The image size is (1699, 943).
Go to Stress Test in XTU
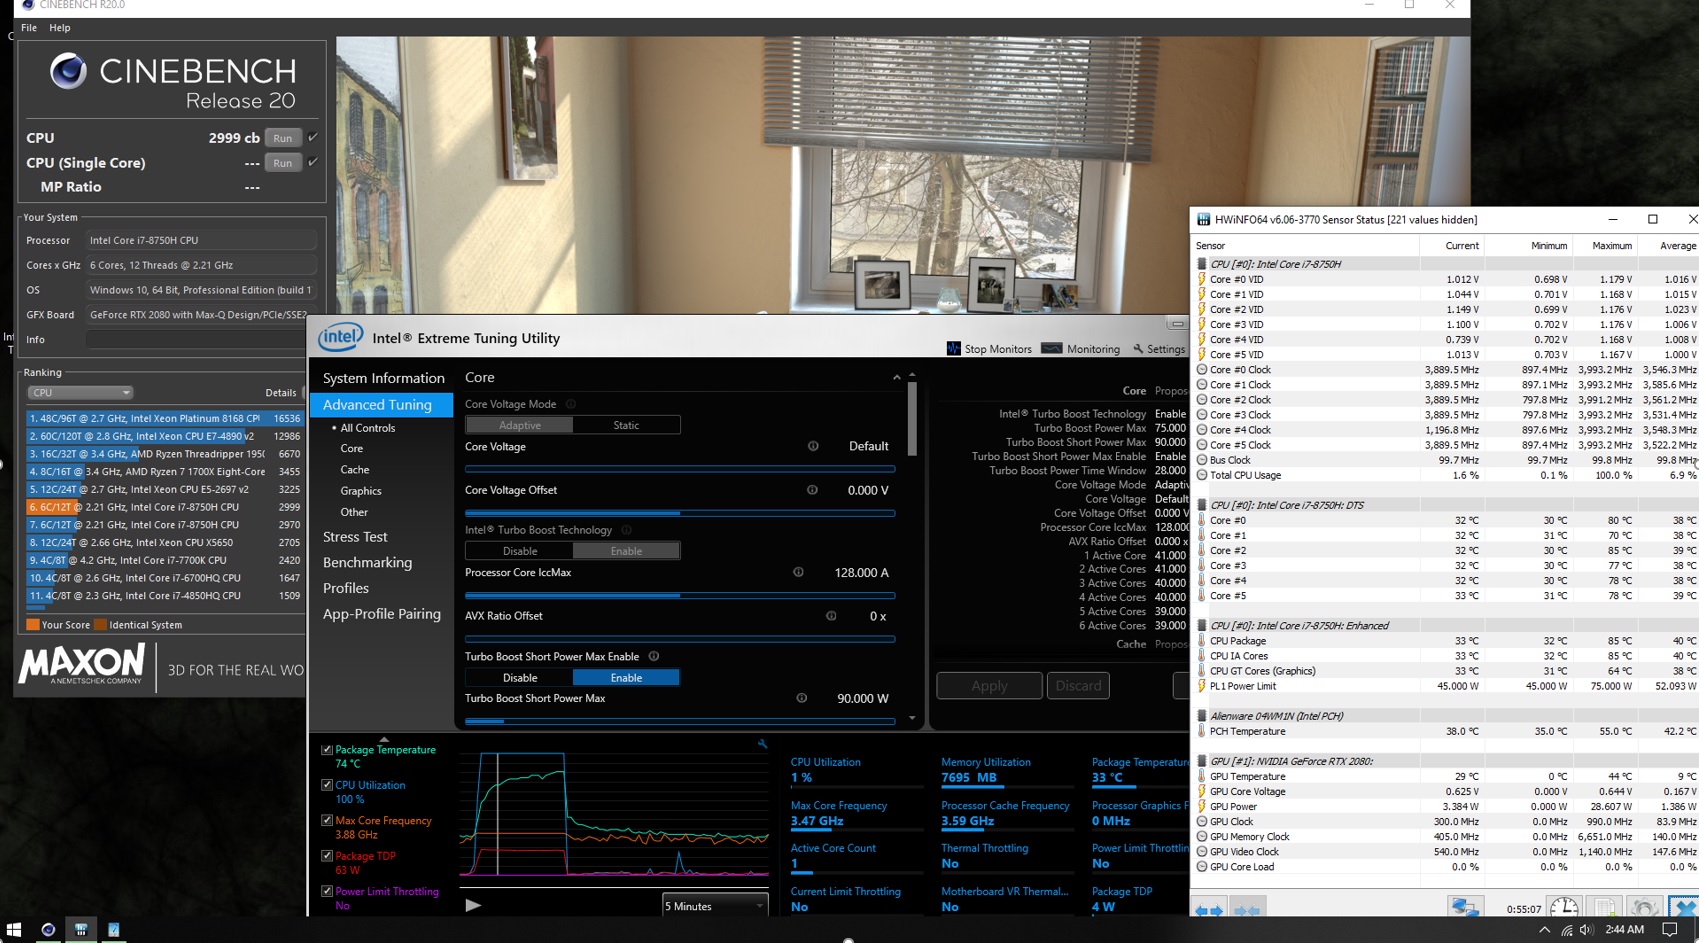(355, 537)
